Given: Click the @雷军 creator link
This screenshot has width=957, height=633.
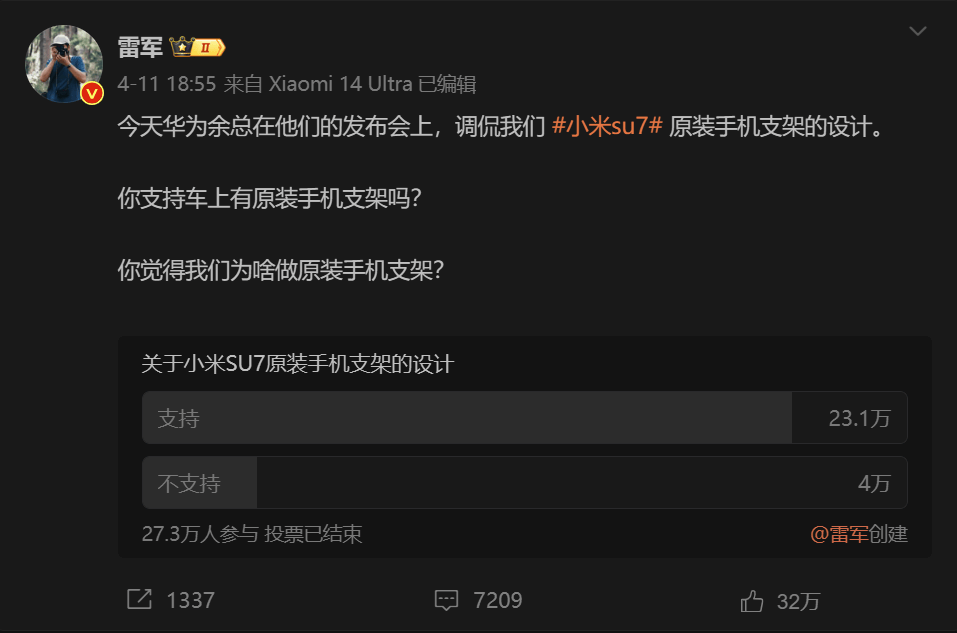Looking at the screenshot, I should [x=839, y=534].
